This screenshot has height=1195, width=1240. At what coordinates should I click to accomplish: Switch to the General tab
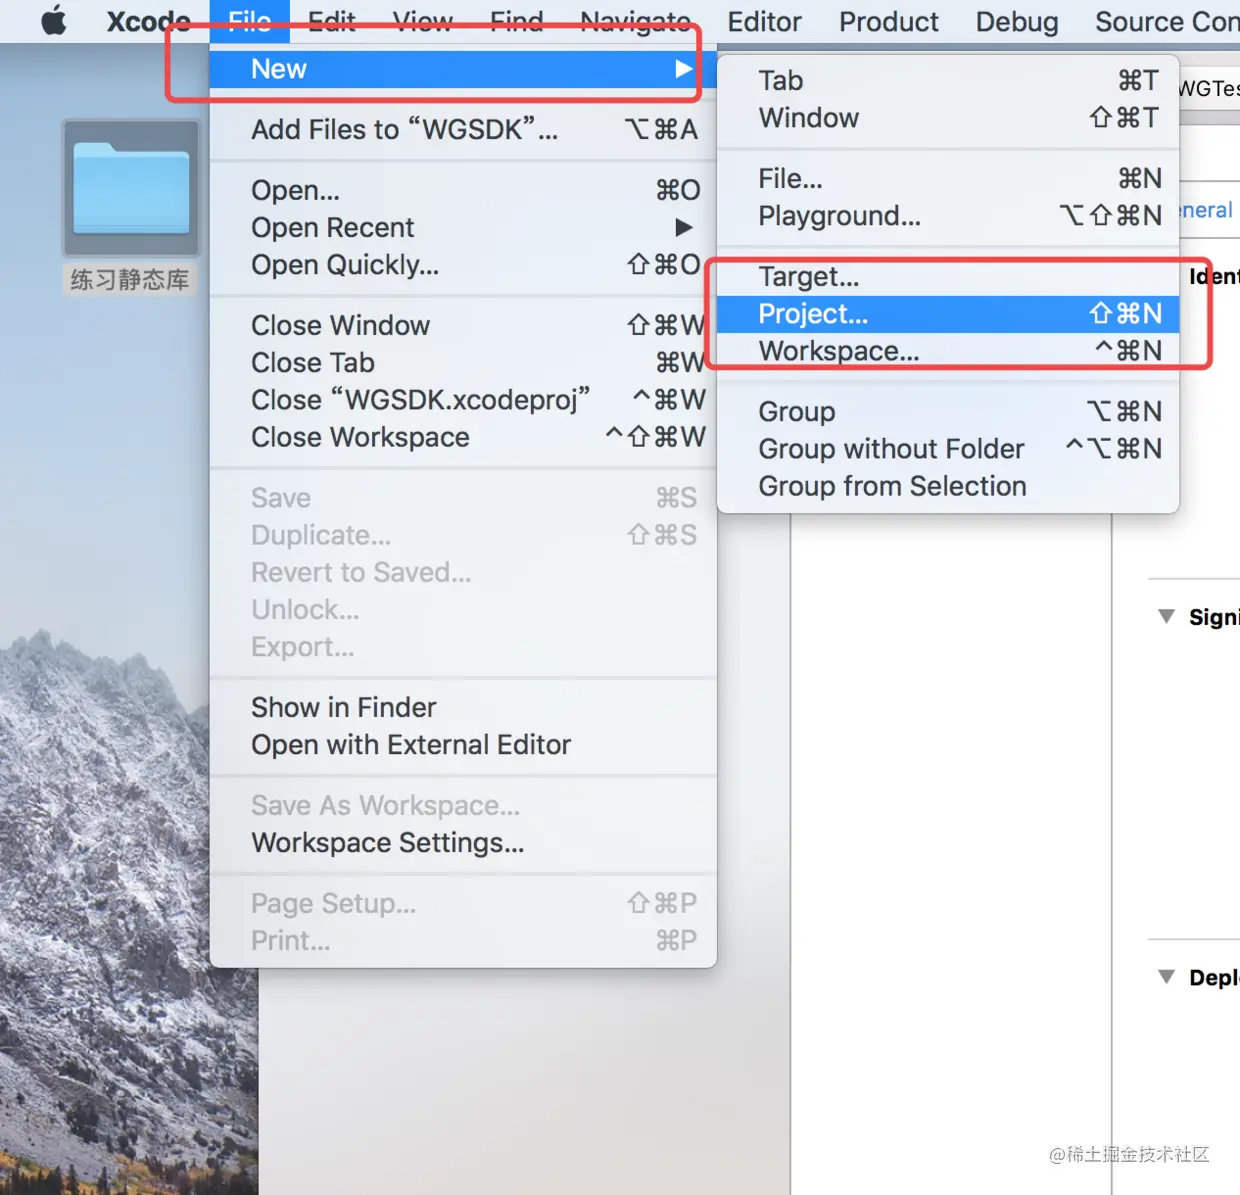(1206, 210)
